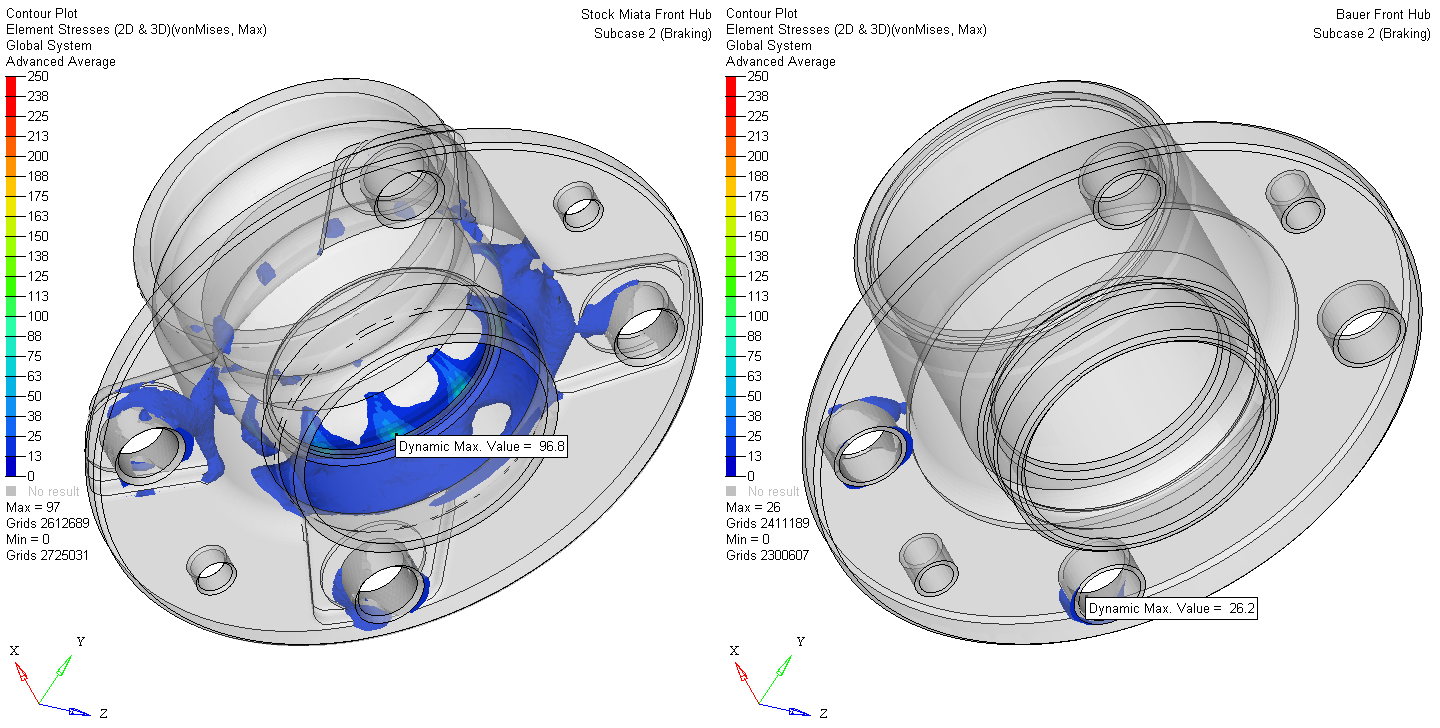Select the legend color bar in Stock Miata plot

(11, 276)
